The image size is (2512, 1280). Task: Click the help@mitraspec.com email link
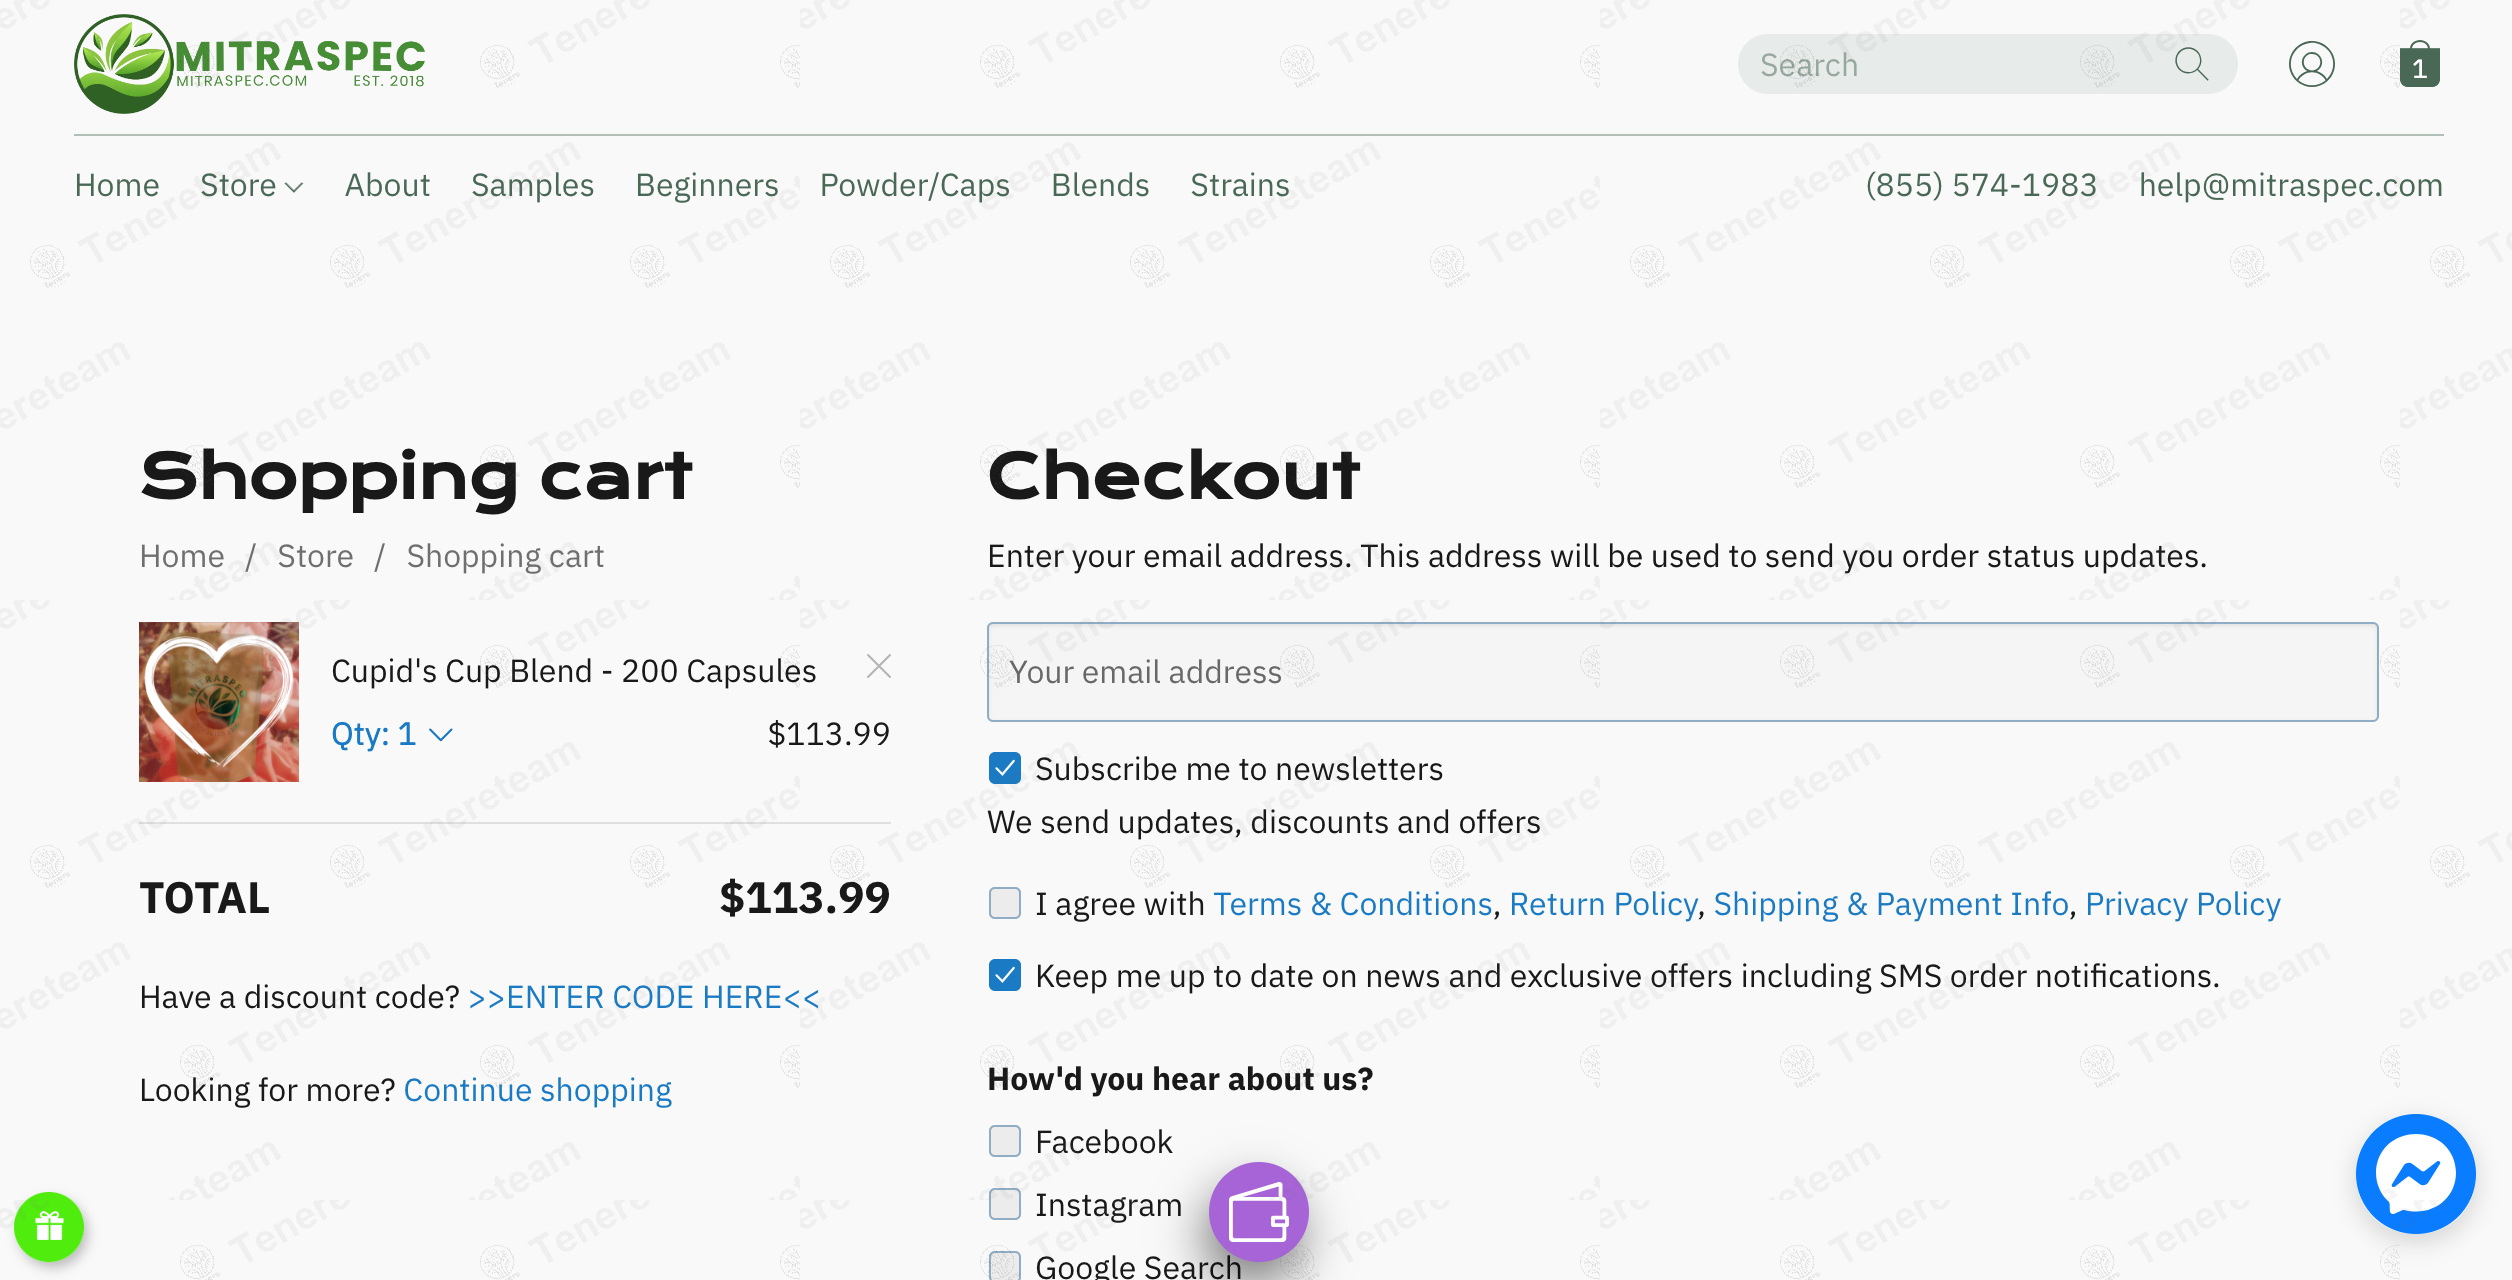pos(2291,185)
